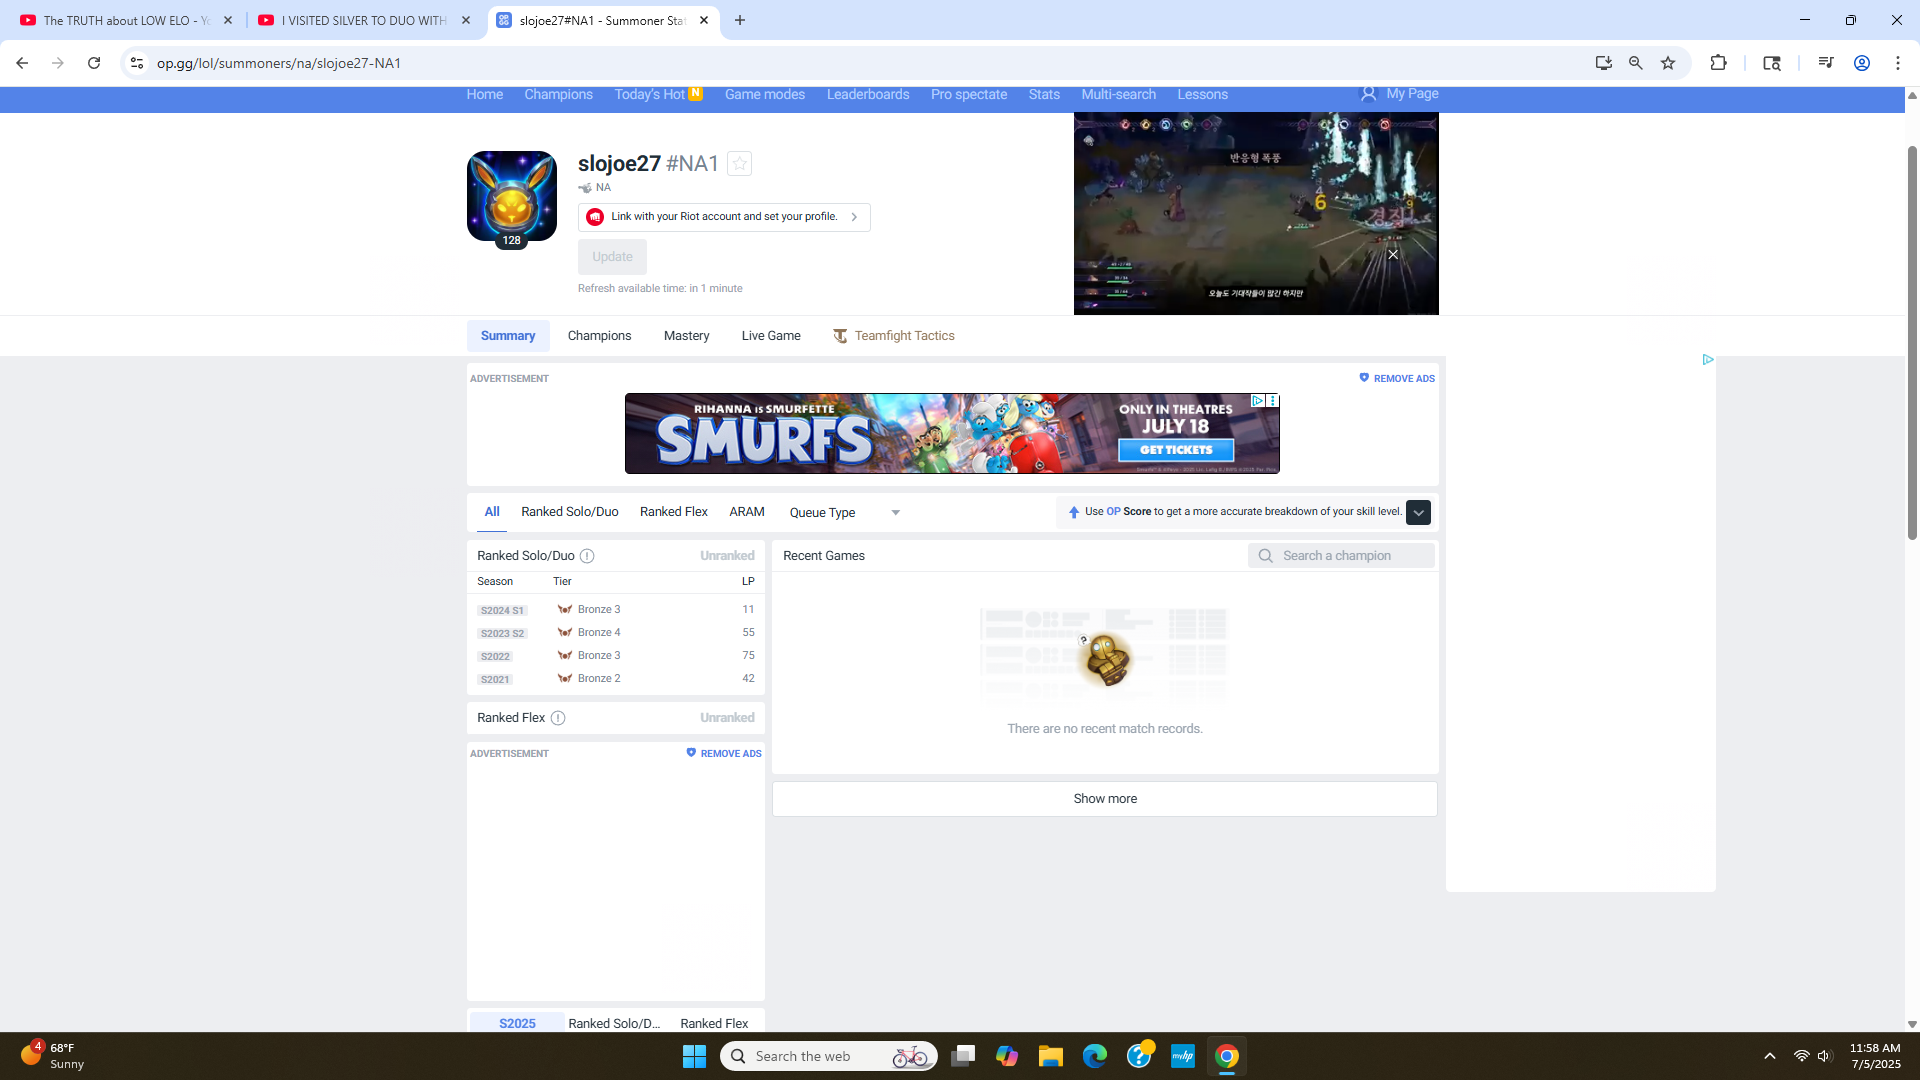The image size is (1920, 1080).
Task: Open browser zoom icon in address bar
Action: point(1635,63)
